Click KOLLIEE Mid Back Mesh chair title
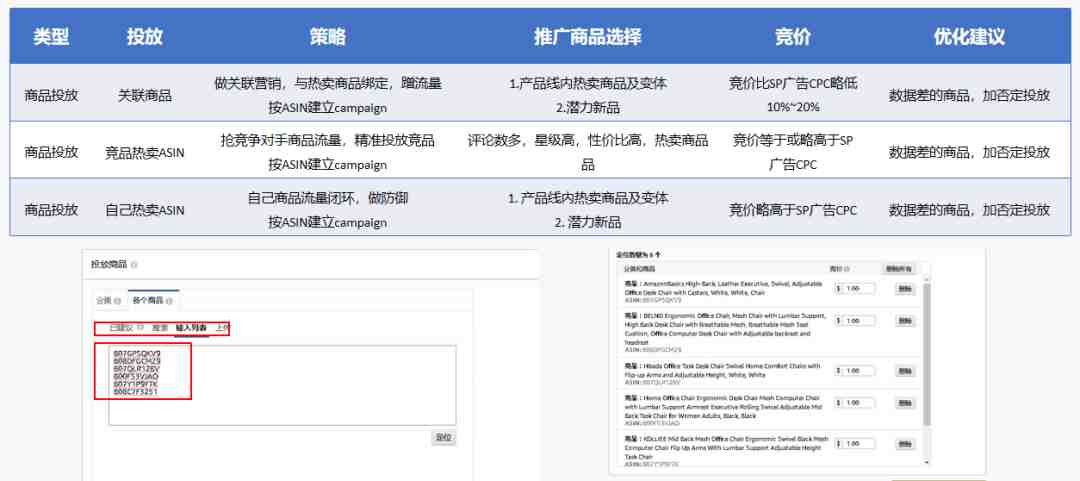This screenshot has height=481, width=1080. (x=727, y=448)
